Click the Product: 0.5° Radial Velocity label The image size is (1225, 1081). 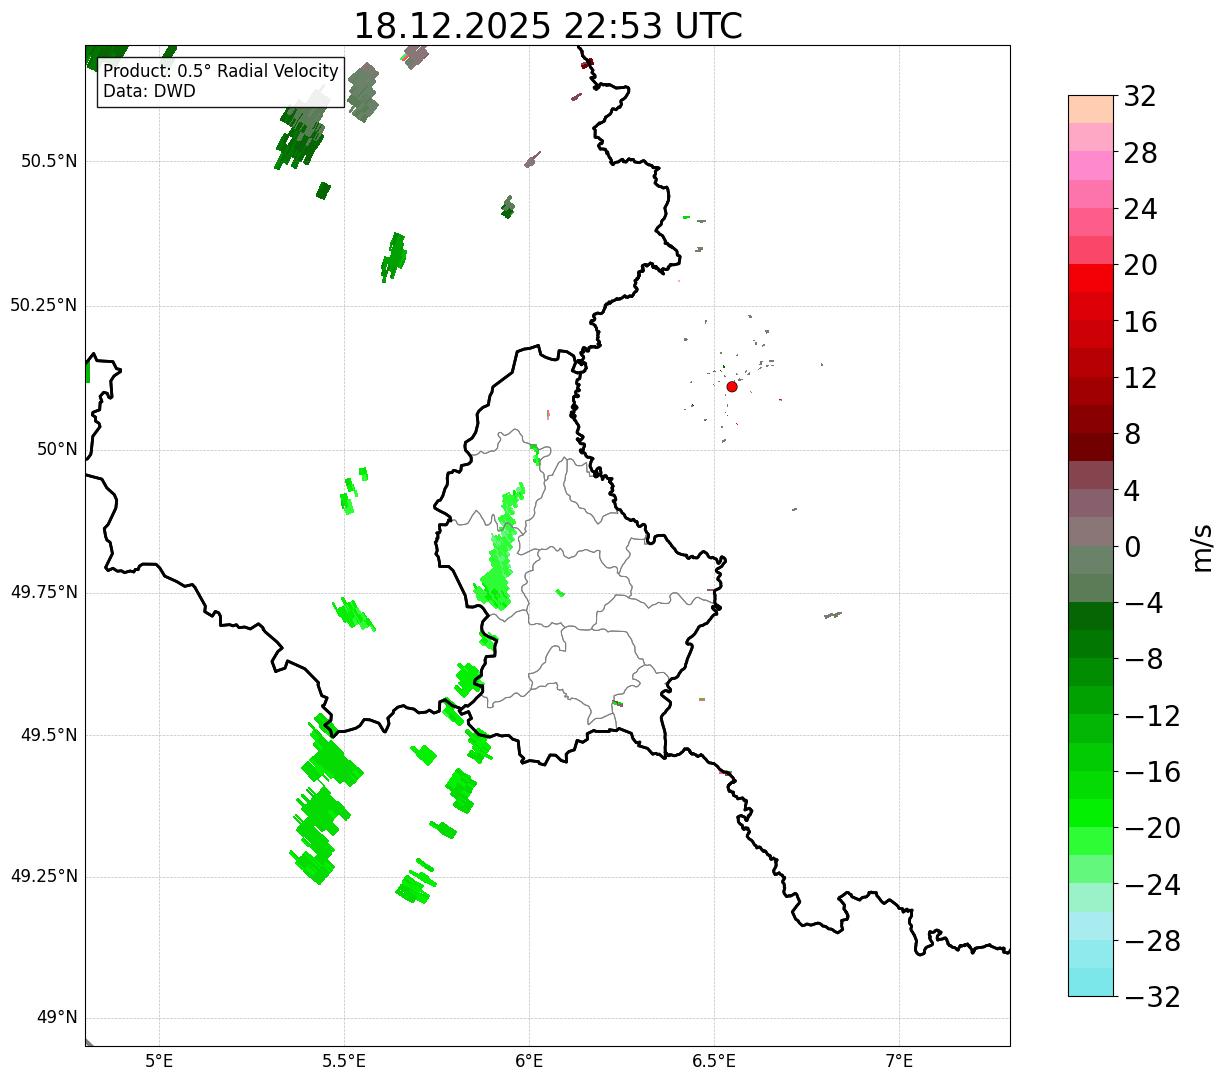(x=221, y=72)
